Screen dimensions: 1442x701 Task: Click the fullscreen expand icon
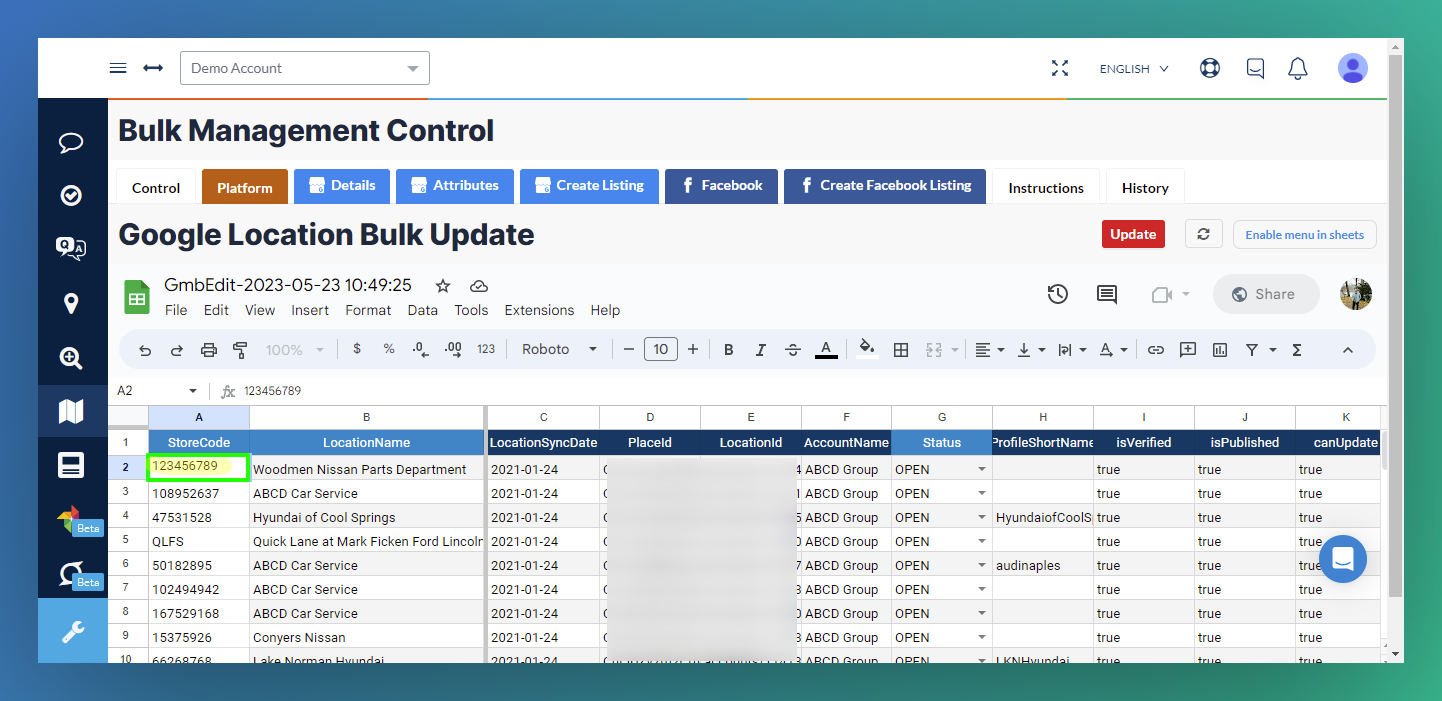pyautogui.click(x=1060, y=68)
